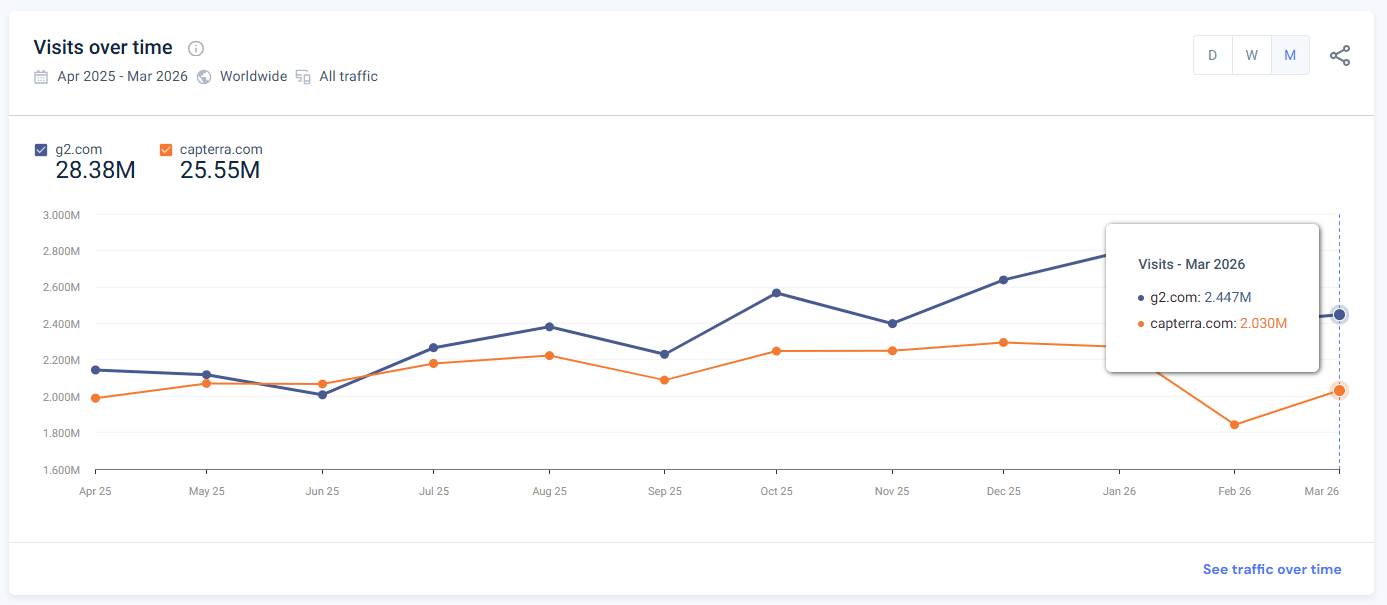Show info tooltip for Visits over time
Viewport: 1387px width, 605px height.
pos(196,48)
